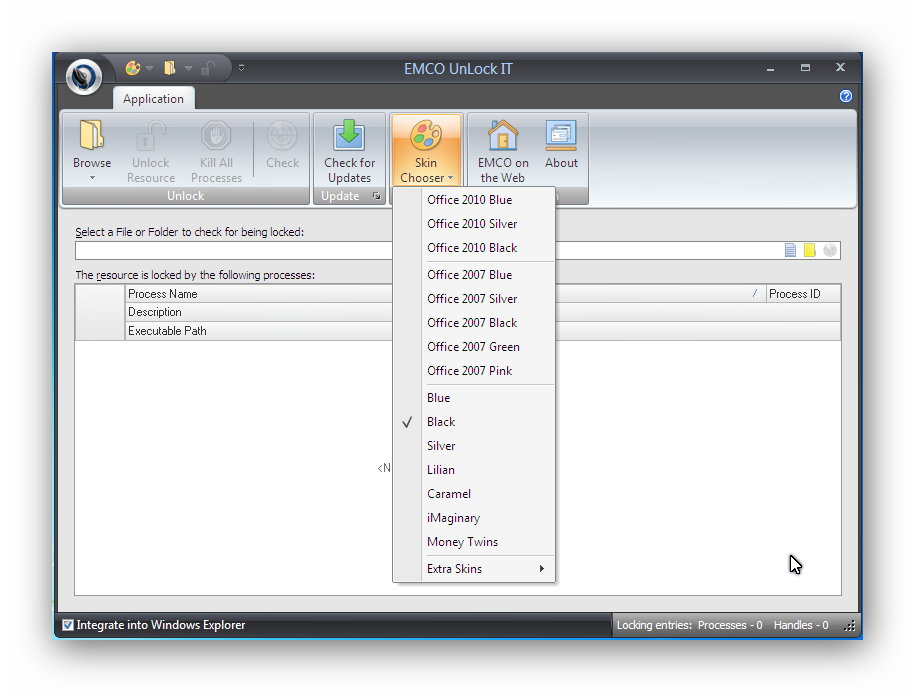Open the dropdown arrow next to quick access folder

[x=188, y=68]
